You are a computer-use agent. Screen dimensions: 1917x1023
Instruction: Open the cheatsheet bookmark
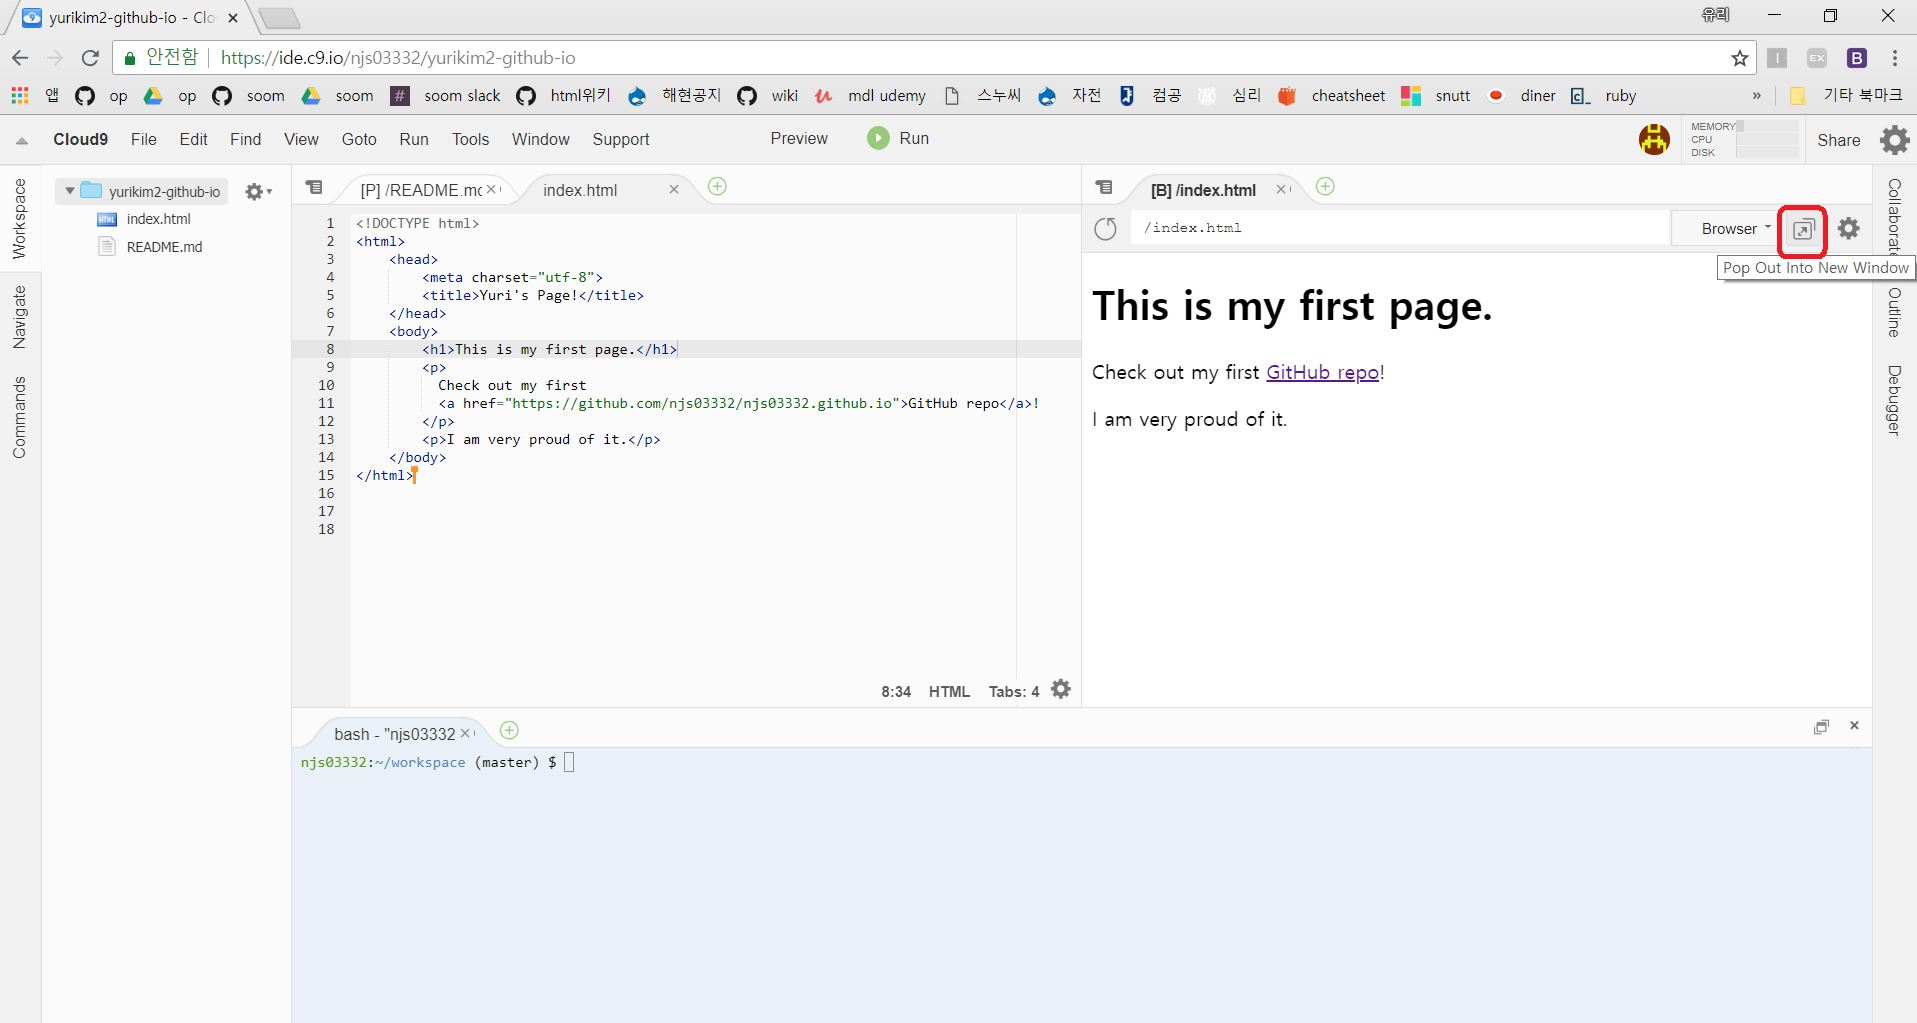point(1332,96)
